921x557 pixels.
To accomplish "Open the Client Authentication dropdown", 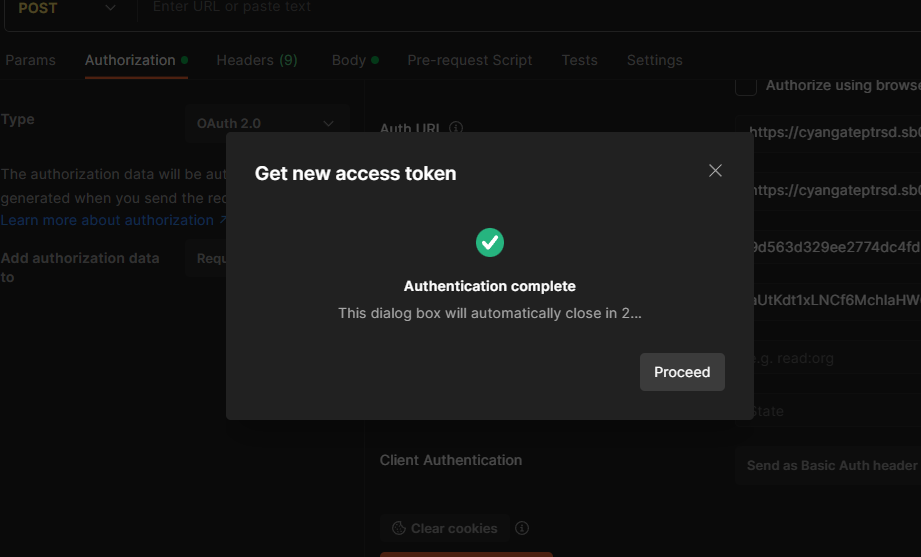I will pos(830,465).
